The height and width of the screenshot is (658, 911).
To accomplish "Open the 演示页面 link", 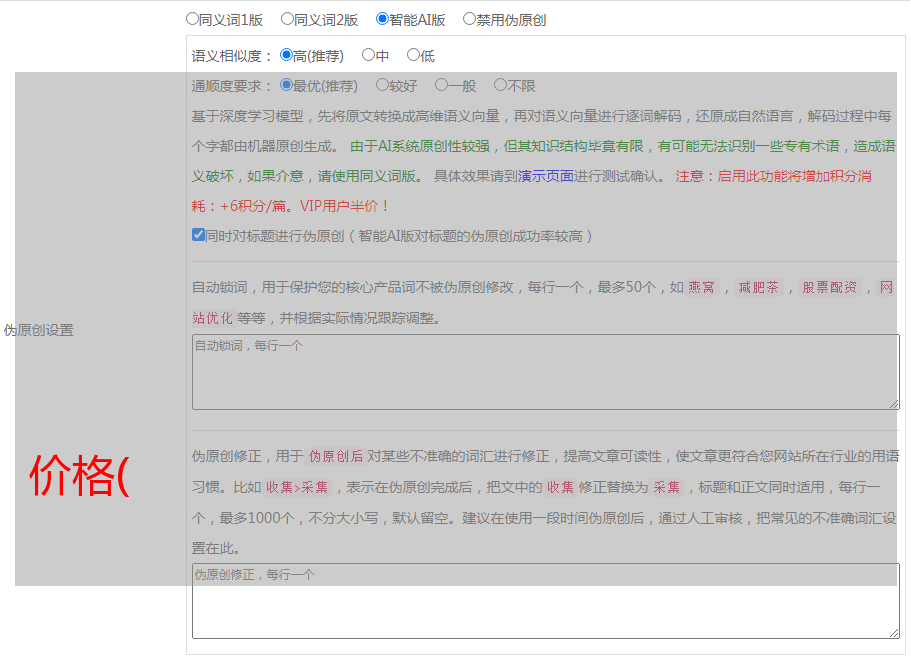I will [x=545, y=176].
